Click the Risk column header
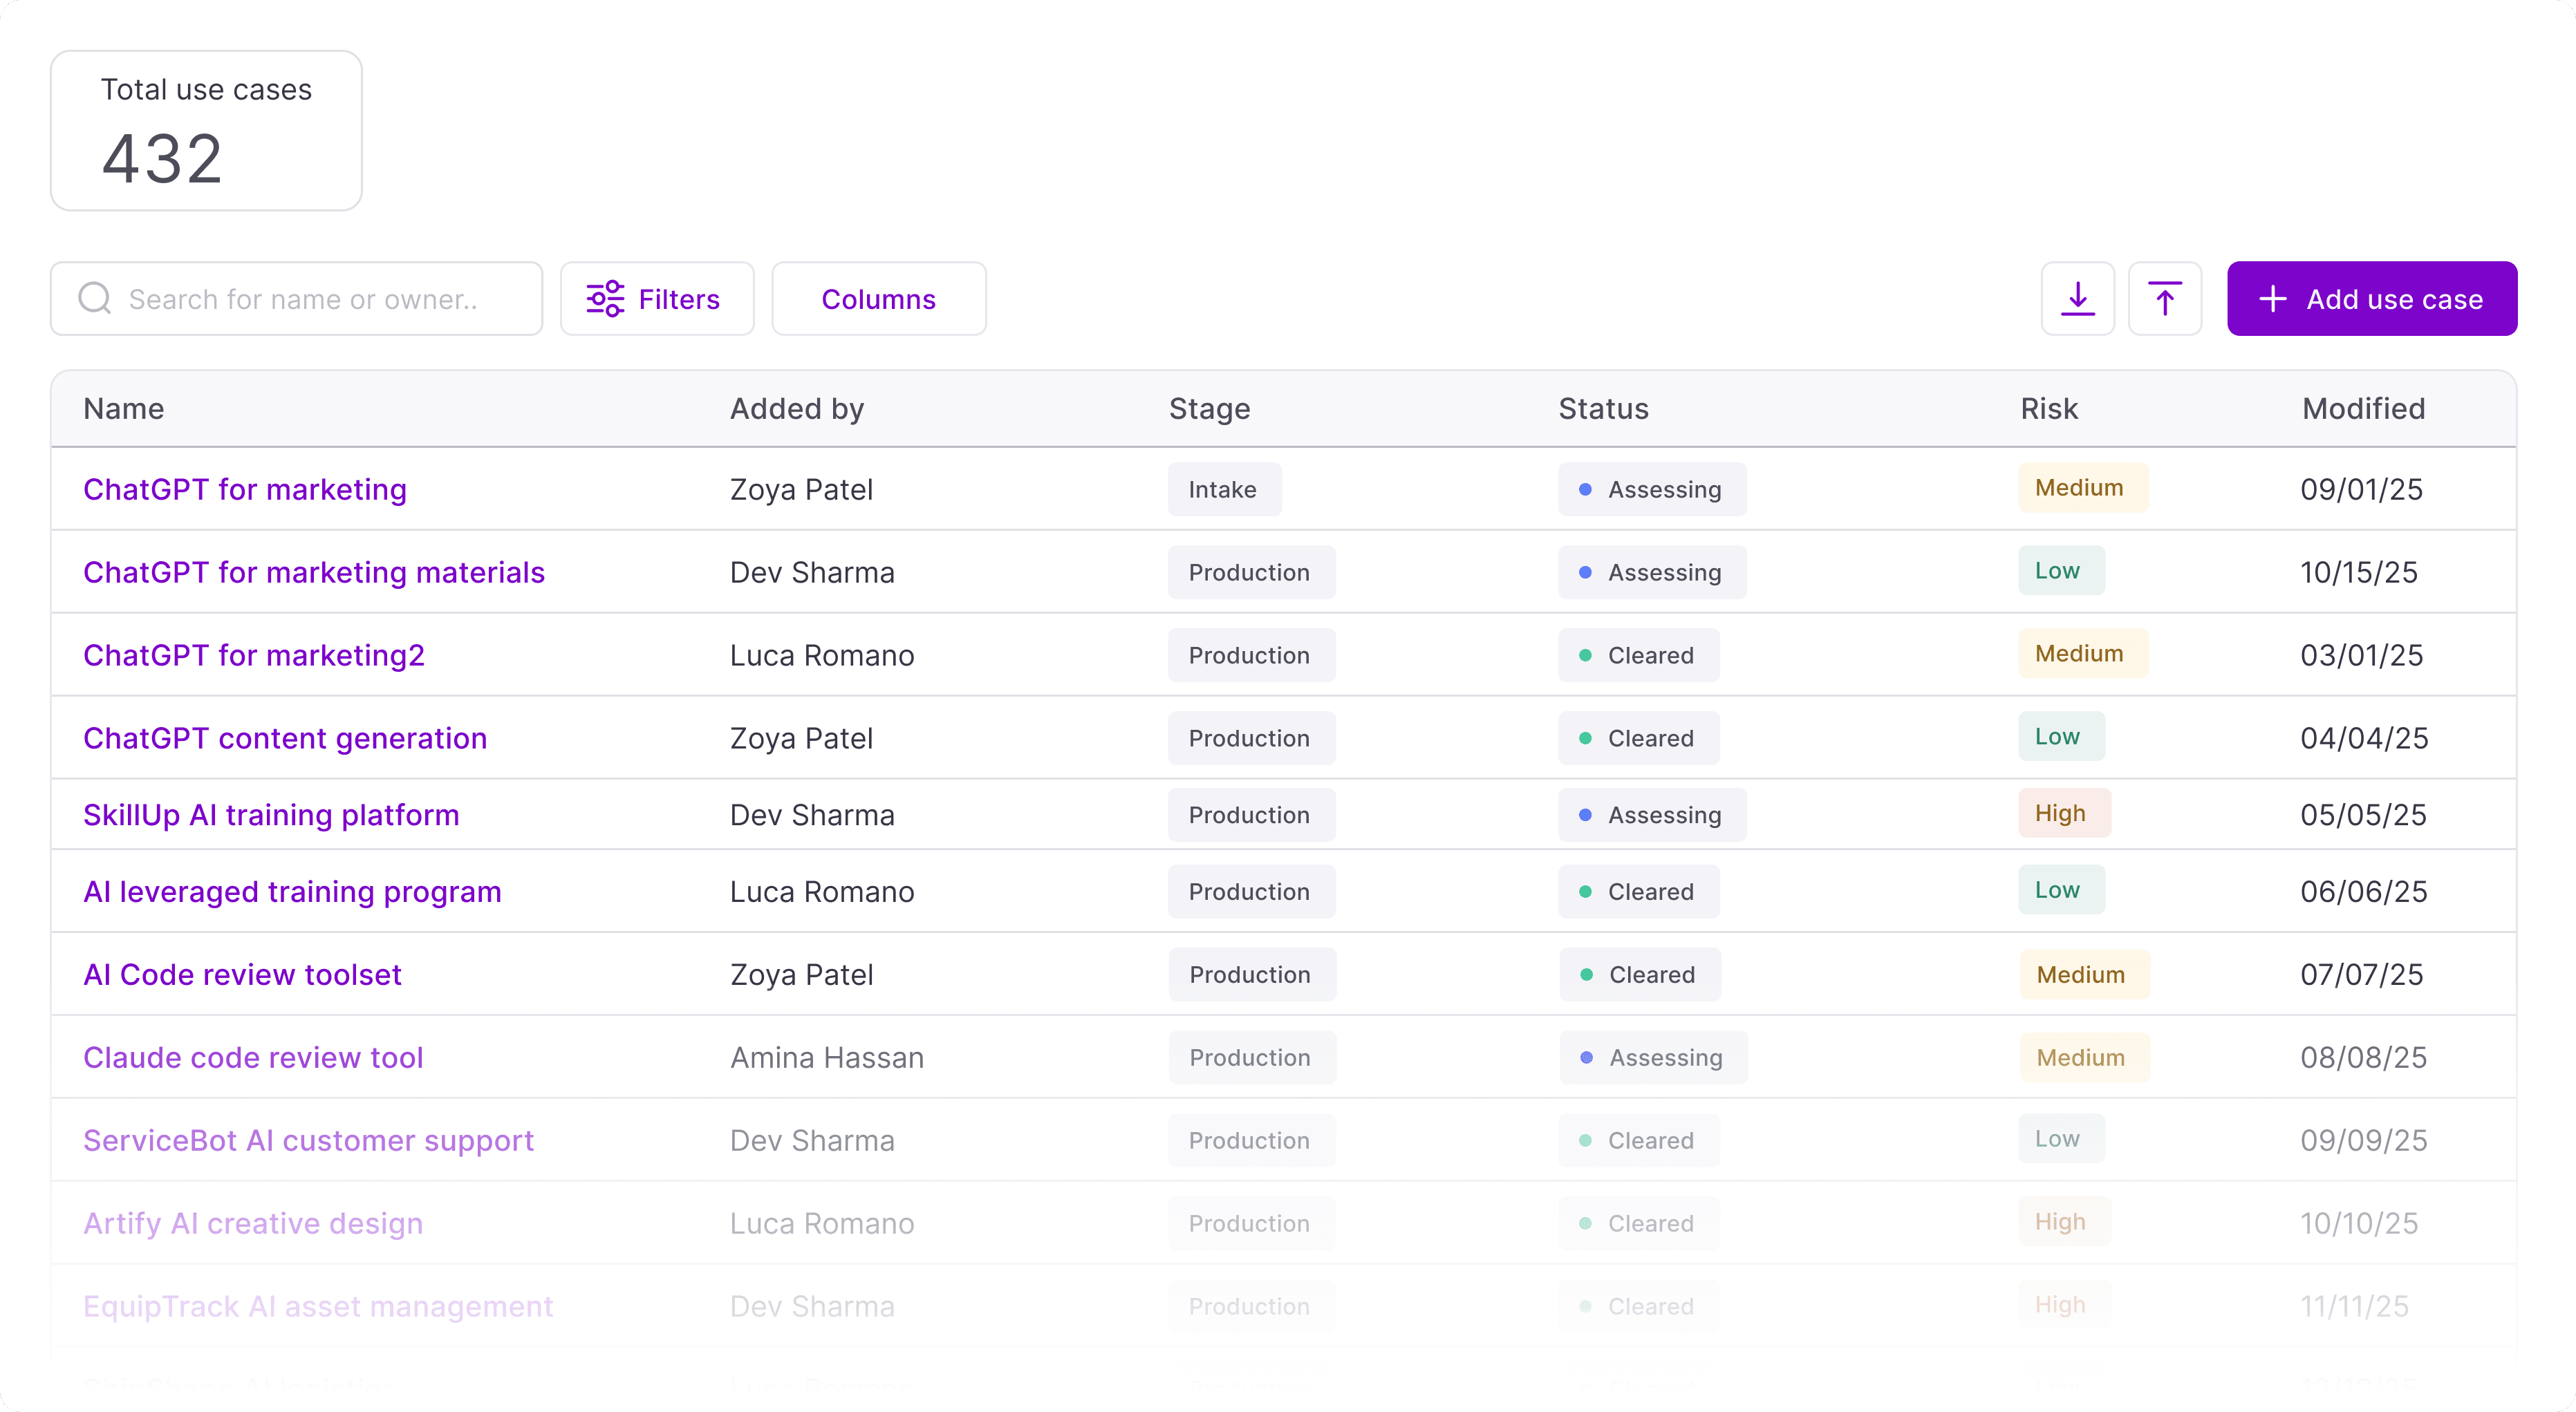The width and height of the screenshot is (2576, 1412). [2048, 408]
